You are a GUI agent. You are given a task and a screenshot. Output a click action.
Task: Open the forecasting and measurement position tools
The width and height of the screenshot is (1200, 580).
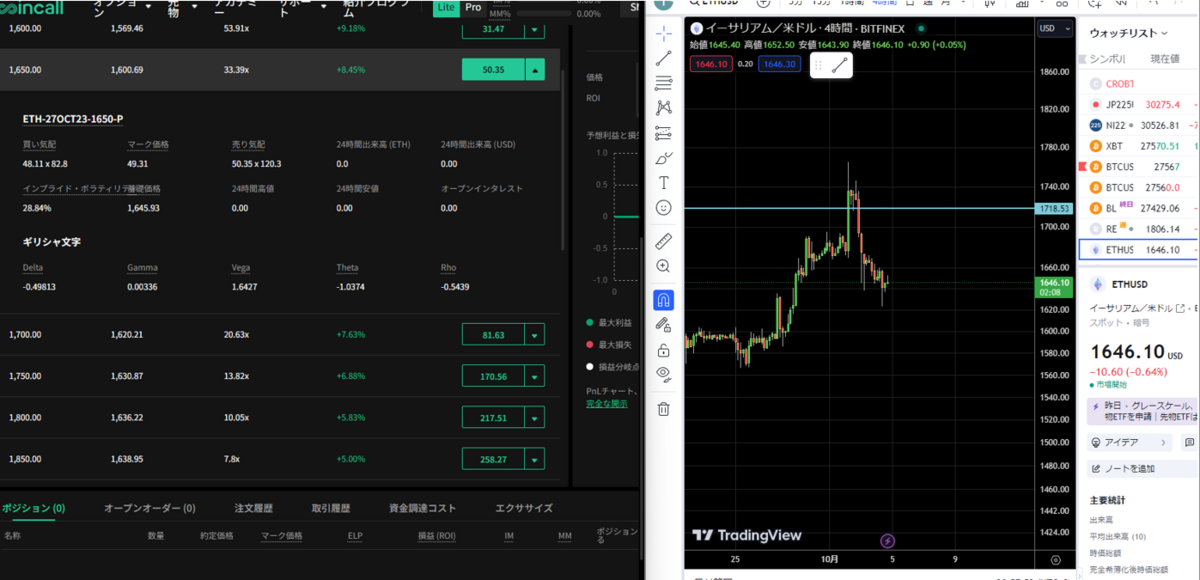pyautogui.click(x=664, y=133)
